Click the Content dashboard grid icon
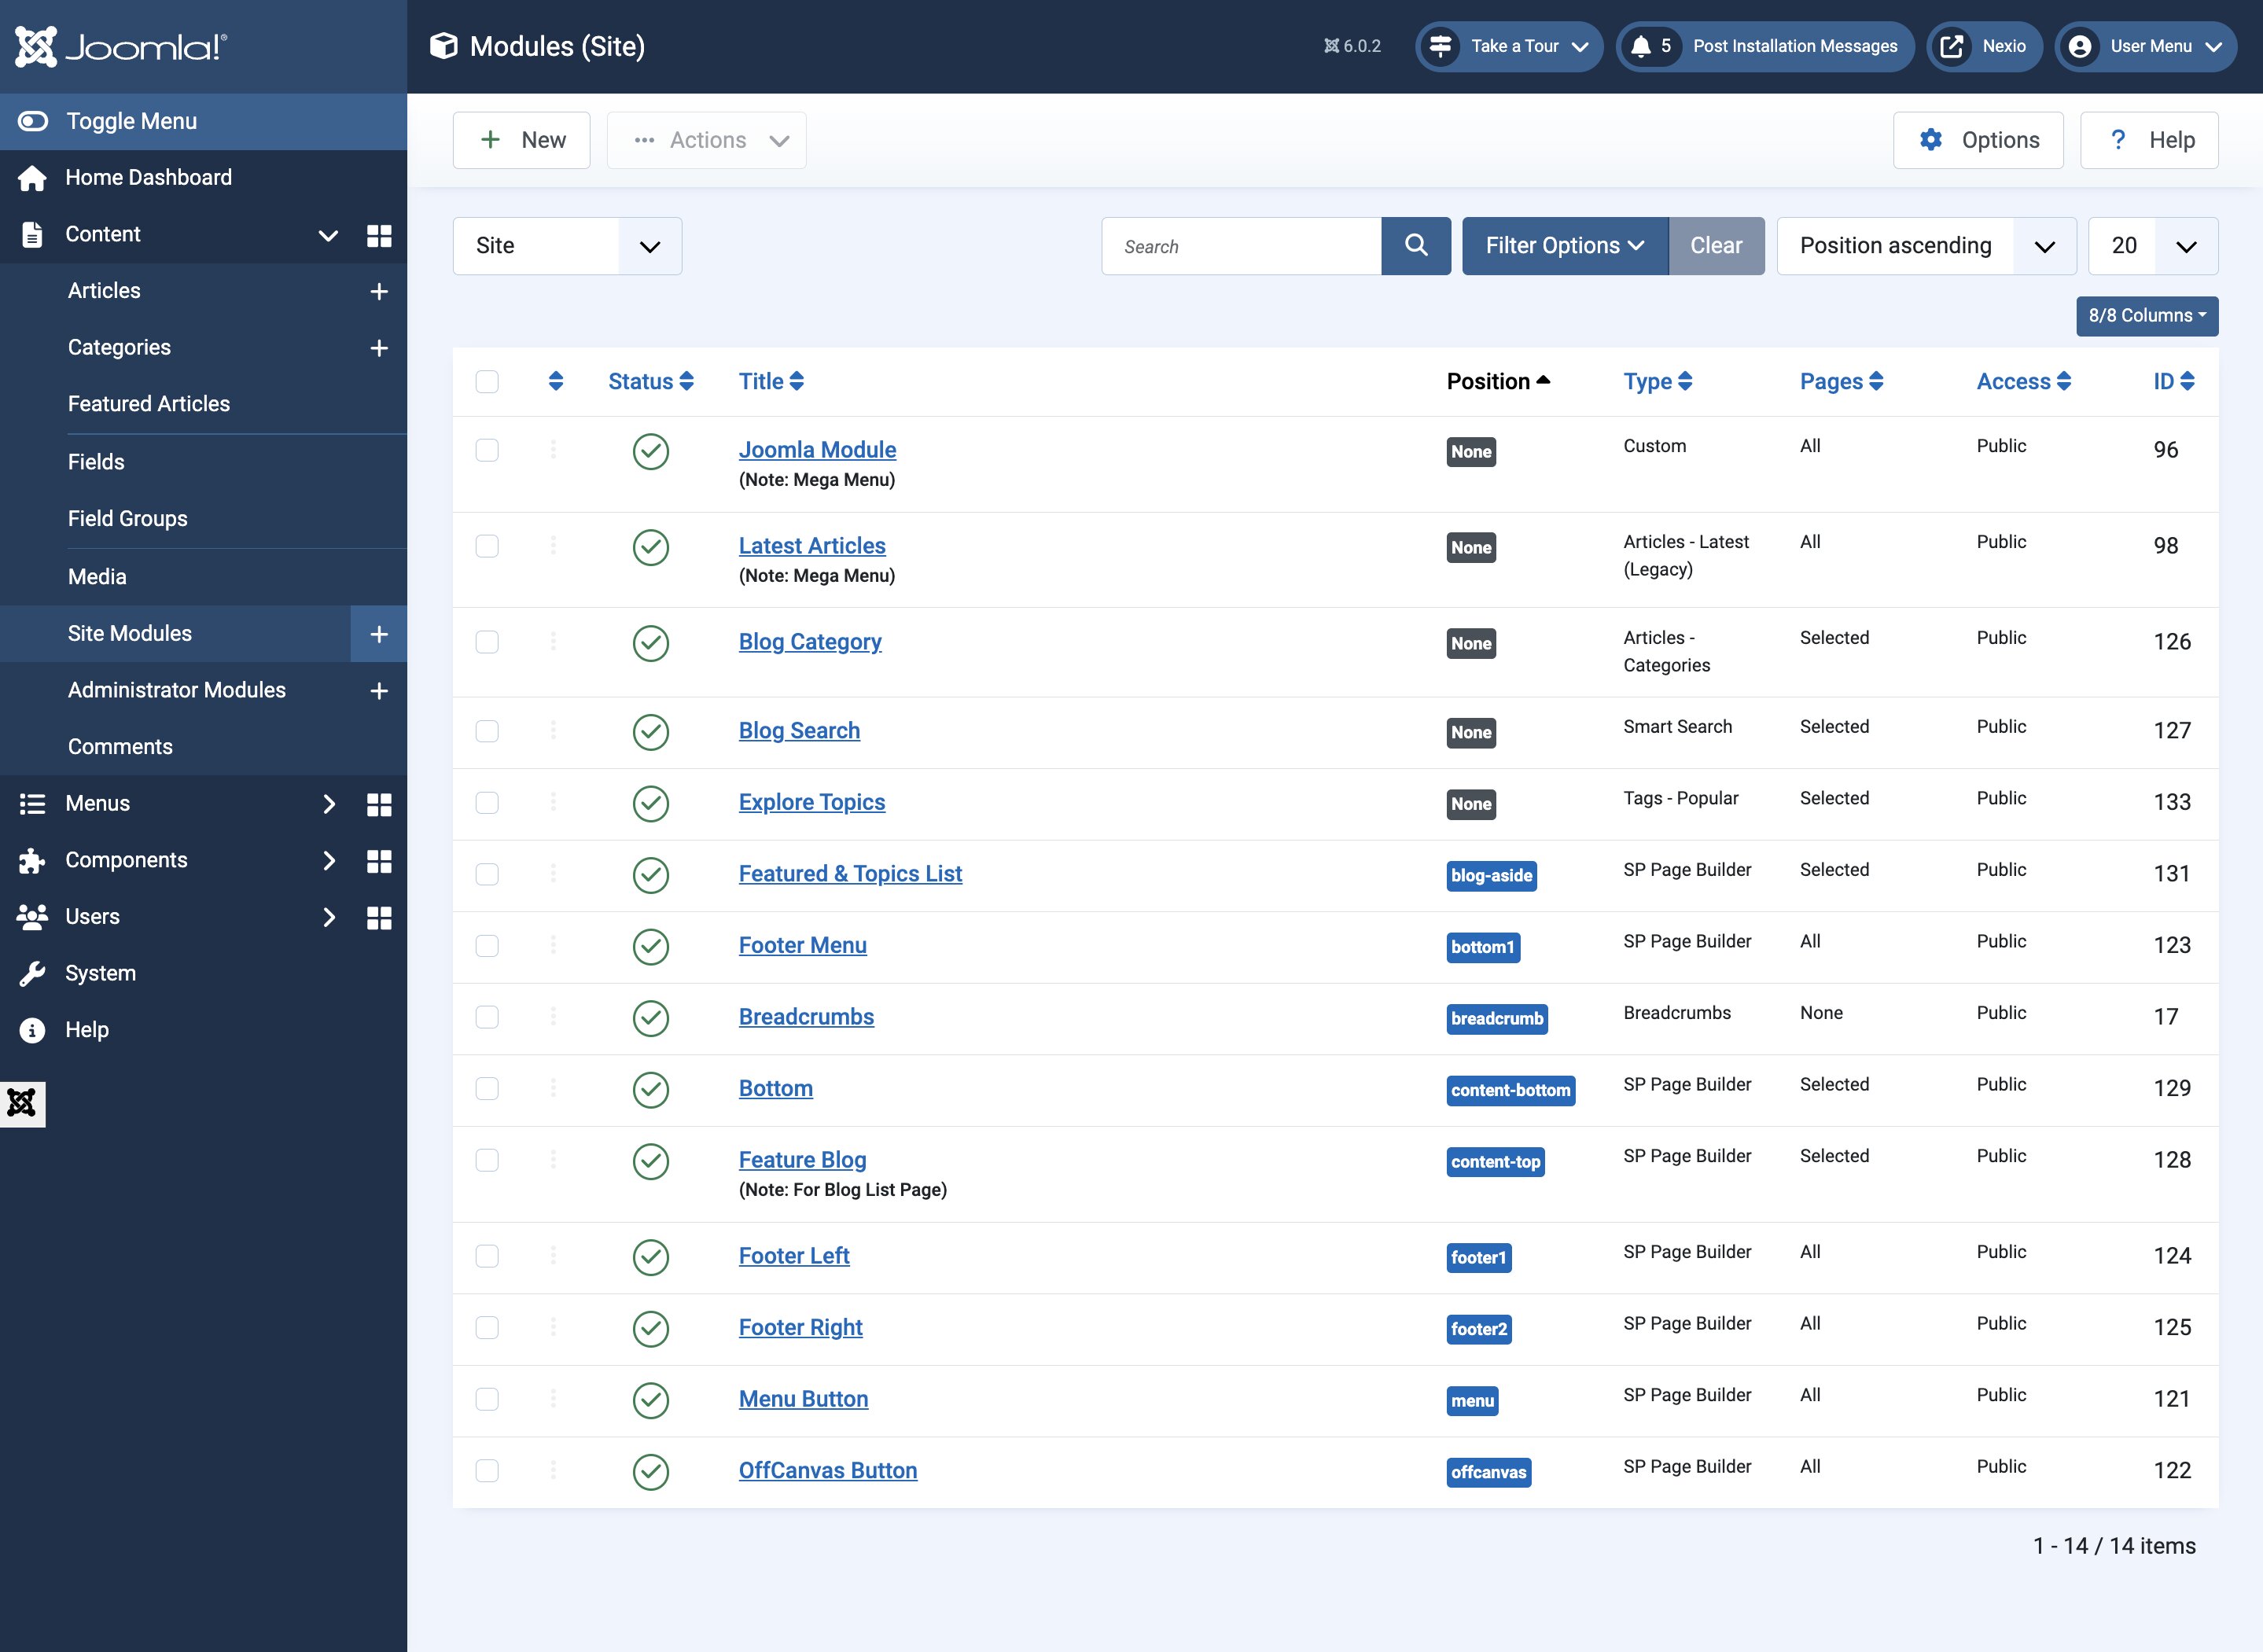The image size is (2263, 1652). [379, 235]
